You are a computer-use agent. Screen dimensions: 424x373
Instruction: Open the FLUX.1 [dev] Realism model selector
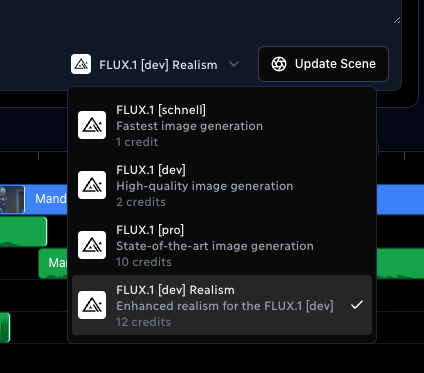155,64
